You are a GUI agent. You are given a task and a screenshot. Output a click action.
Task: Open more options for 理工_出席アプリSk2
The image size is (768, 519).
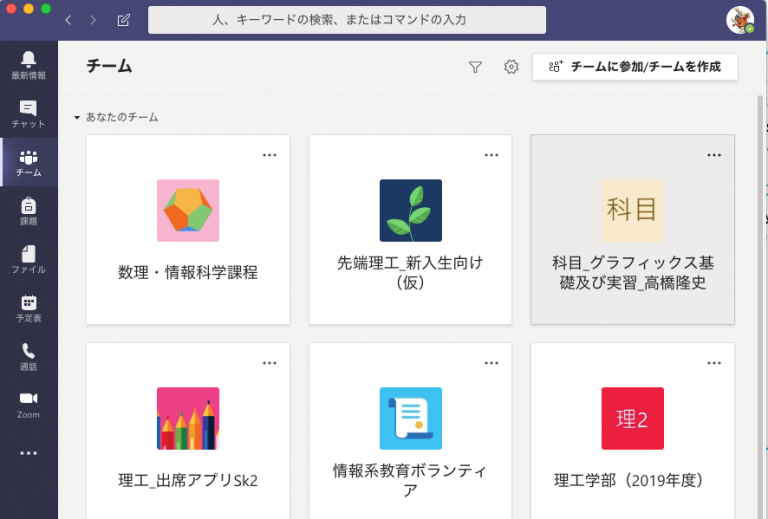click(269, 363)
